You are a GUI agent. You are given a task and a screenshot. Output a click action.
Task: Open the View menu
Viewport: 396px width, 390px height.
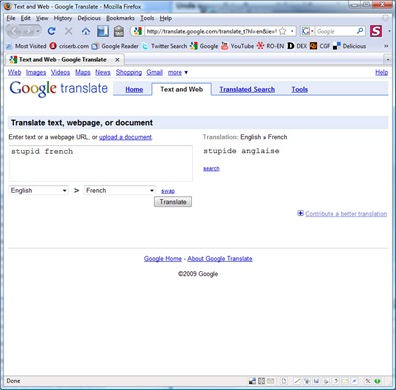tap(42, 18)
